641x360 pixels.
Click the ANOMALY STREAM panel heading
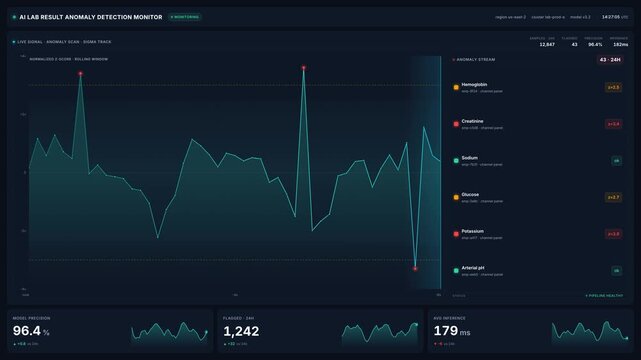[x=475, y=60]
